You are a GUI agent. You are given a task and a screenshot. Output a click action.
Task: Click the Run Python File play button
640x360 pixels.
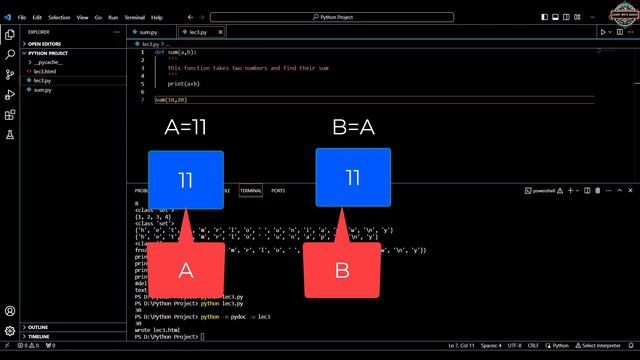point(602,32)
